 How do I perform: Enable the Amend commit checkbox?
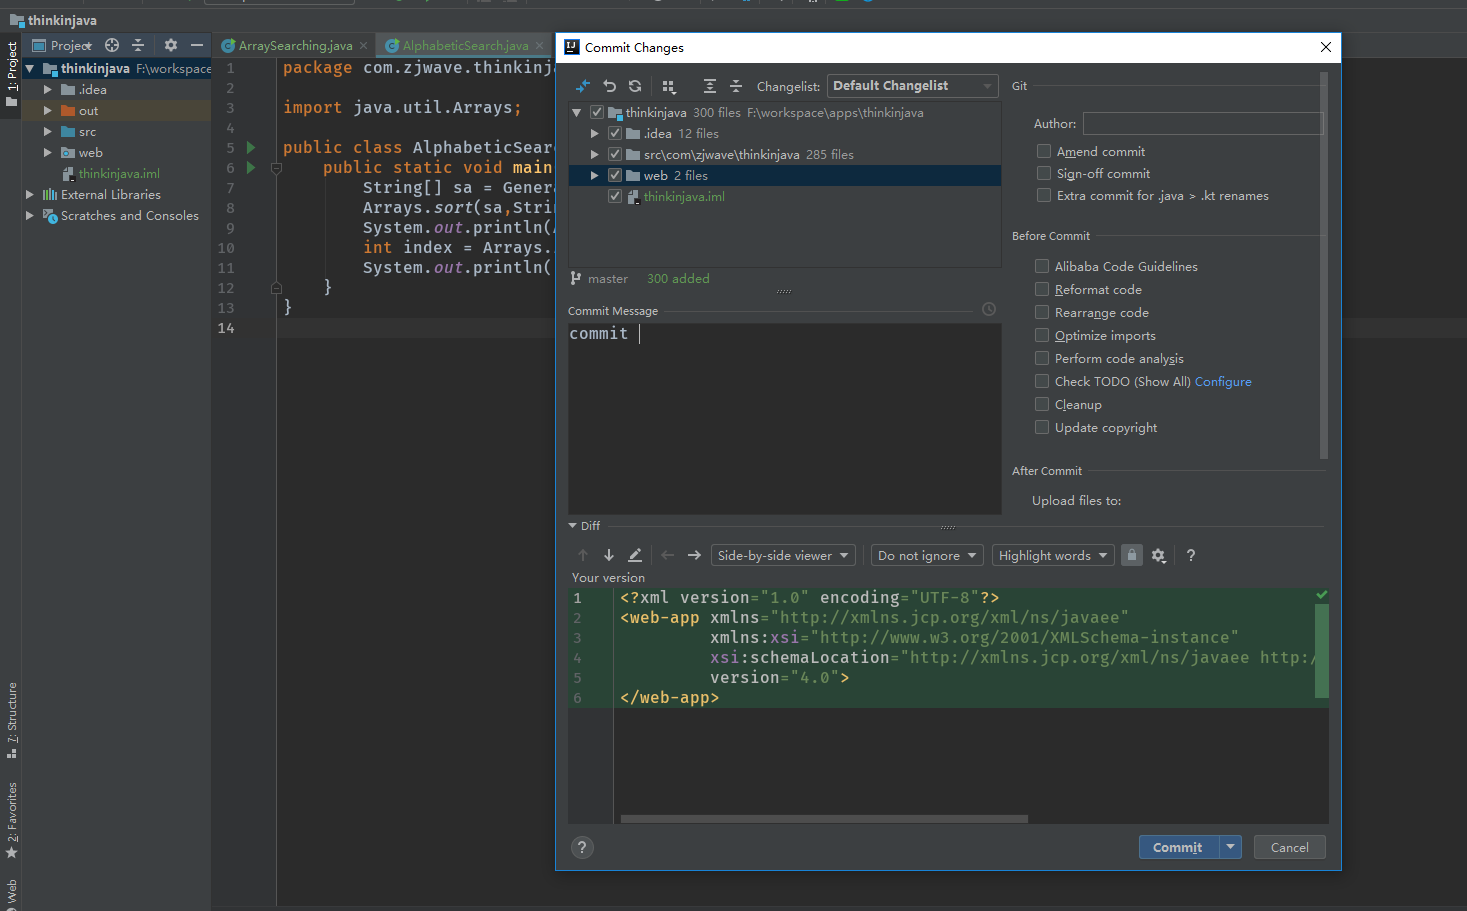pyautogui.click(x=1044, y=152)
